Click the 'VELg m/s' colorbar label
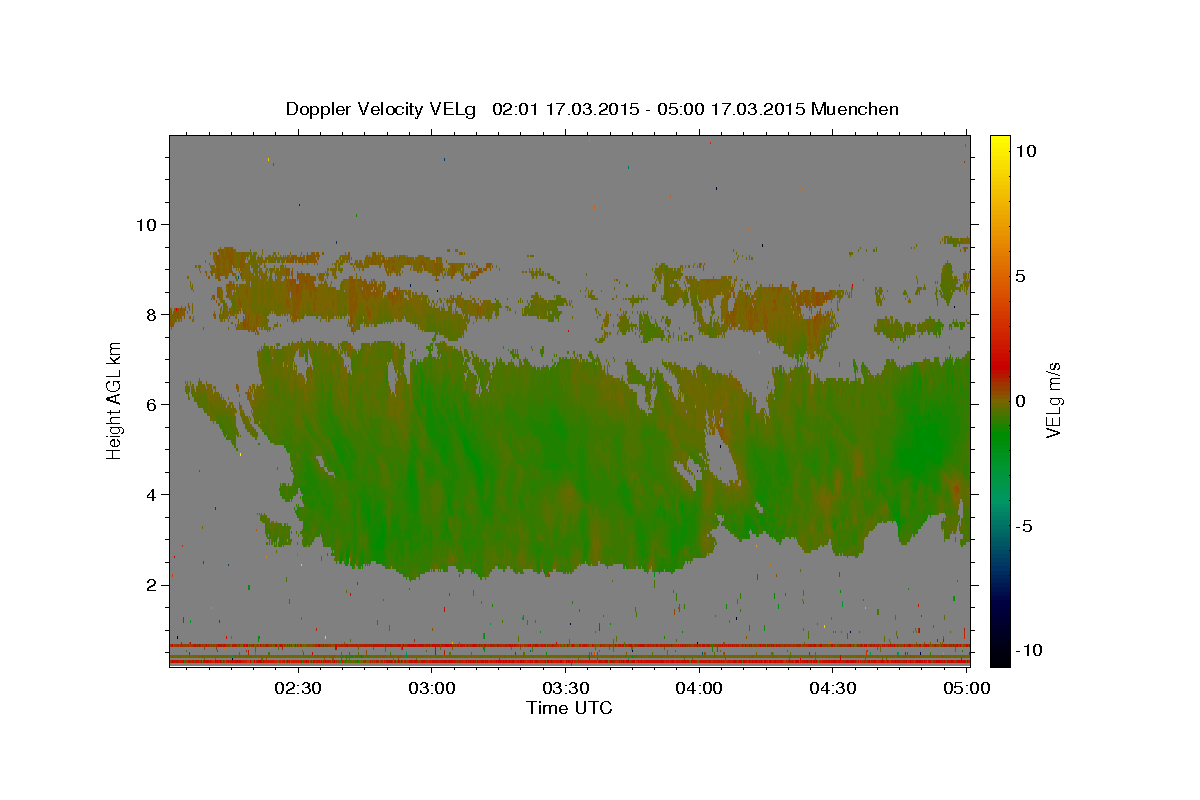The width and height of the screenshot is (1200, 800). pyautogui.click(x=1053, y=400)
